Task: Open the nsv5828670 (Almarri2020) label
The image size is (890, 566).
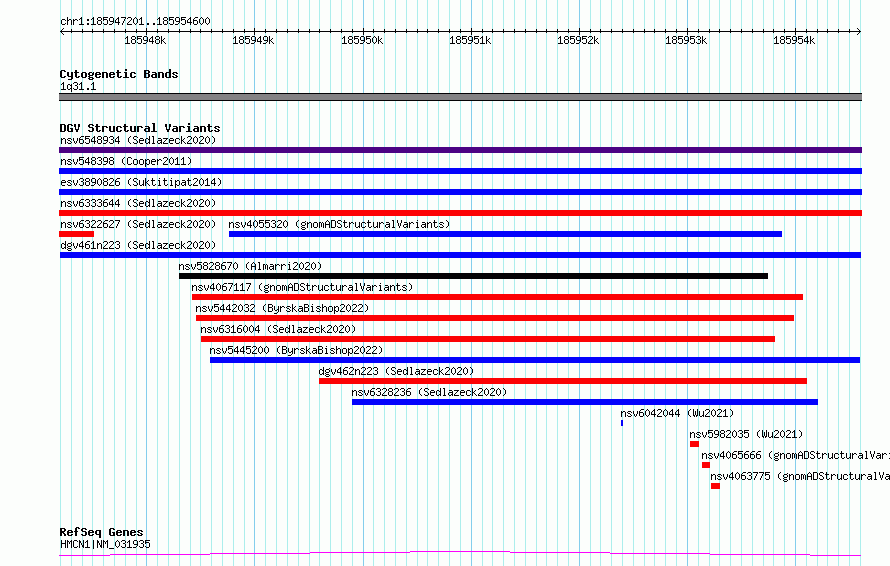Action: click(x=250, y=266)
